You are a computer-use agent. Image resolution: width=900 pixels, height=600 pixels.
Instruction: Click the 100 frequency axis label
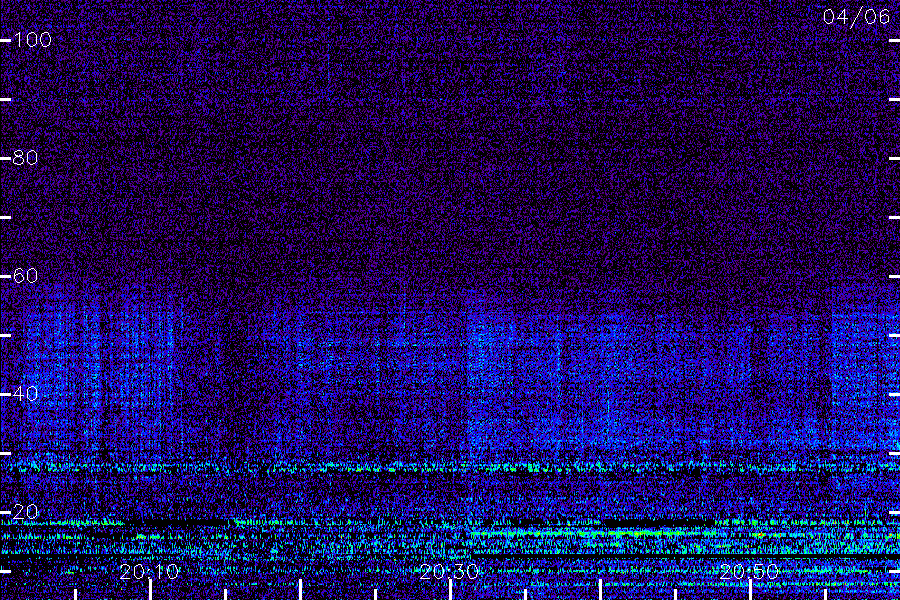(x=33, y=40)
